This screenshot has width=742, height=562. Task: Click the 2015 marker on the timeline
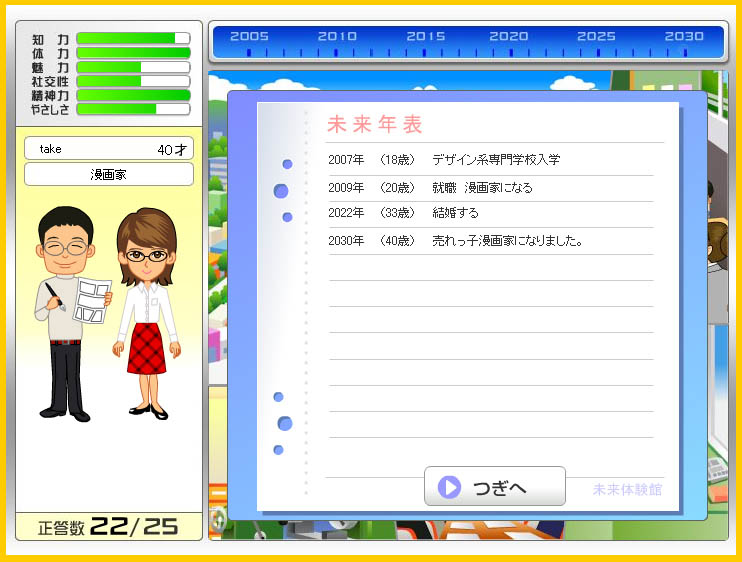[425, 37]
